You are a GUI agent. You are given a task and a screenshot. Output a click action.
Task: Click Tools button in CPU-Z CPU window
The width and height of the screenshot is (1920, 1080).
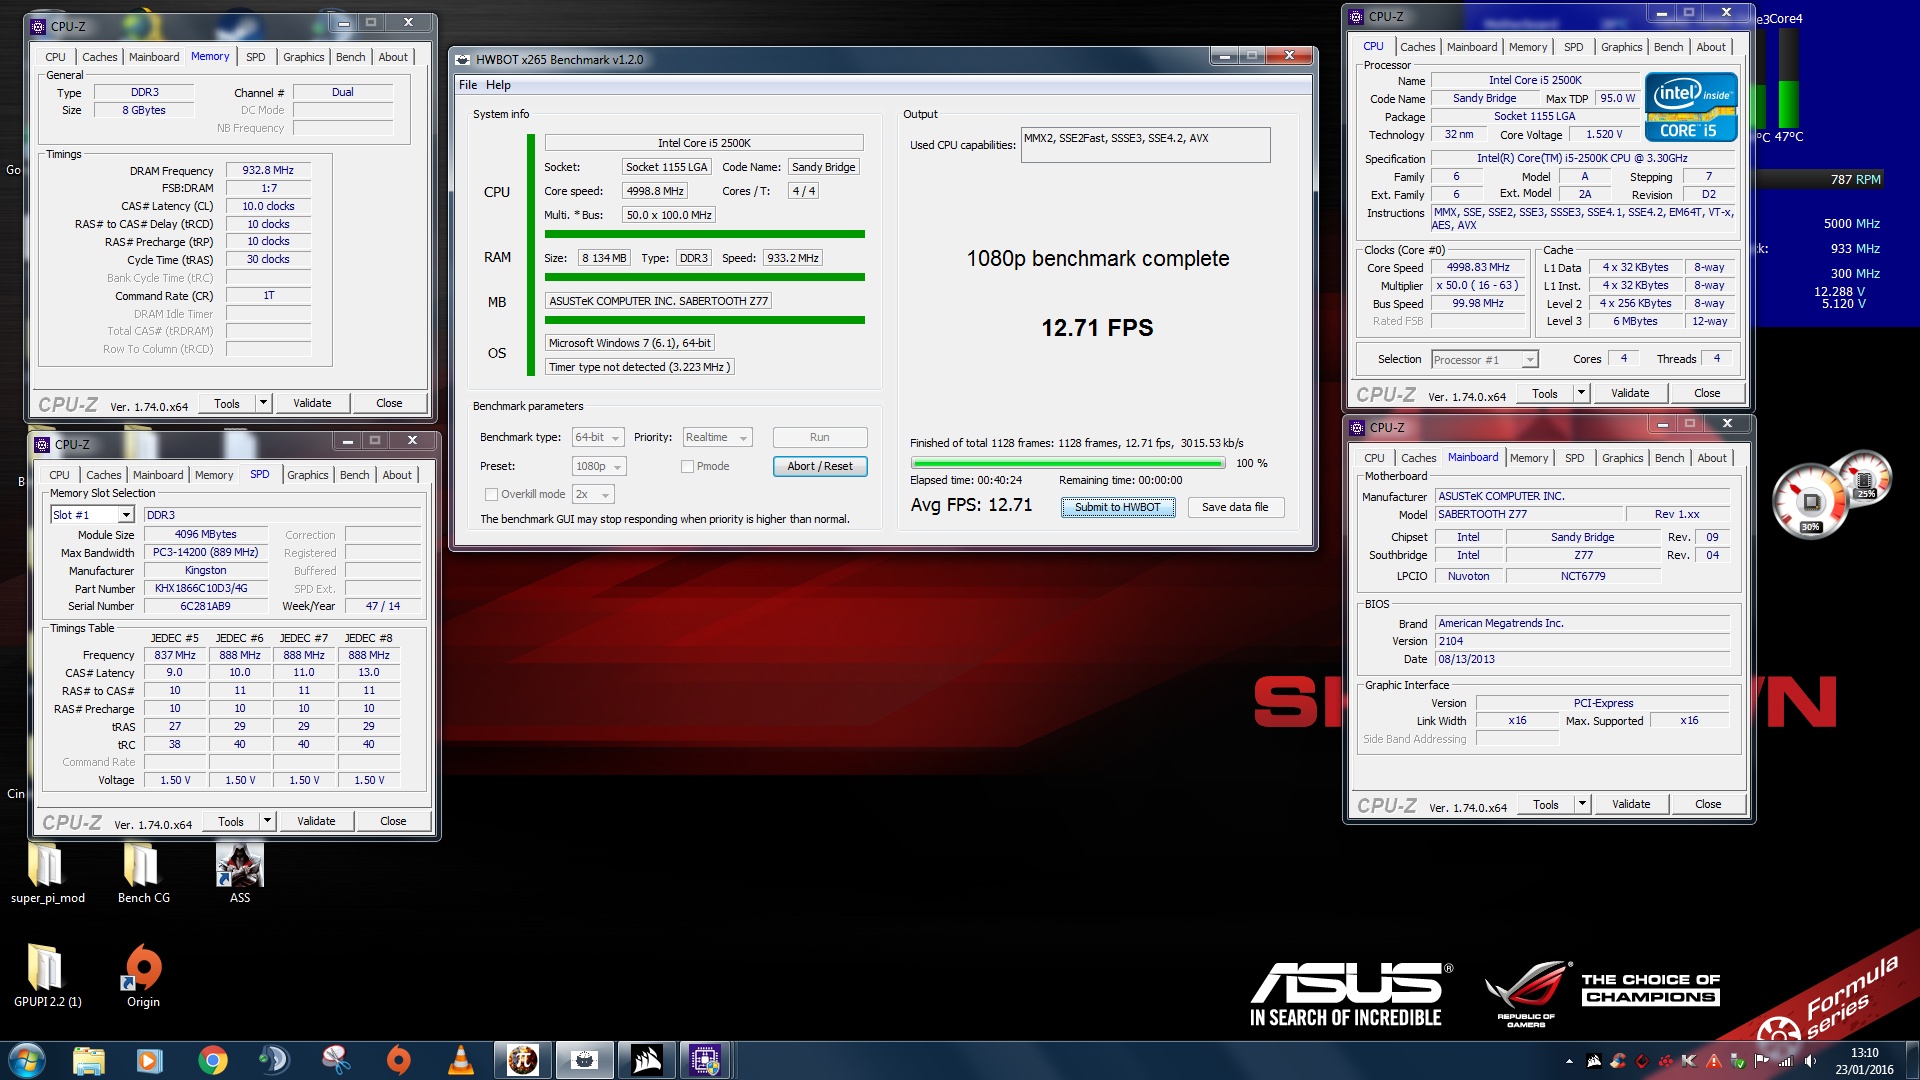[x=1545, y=393]
